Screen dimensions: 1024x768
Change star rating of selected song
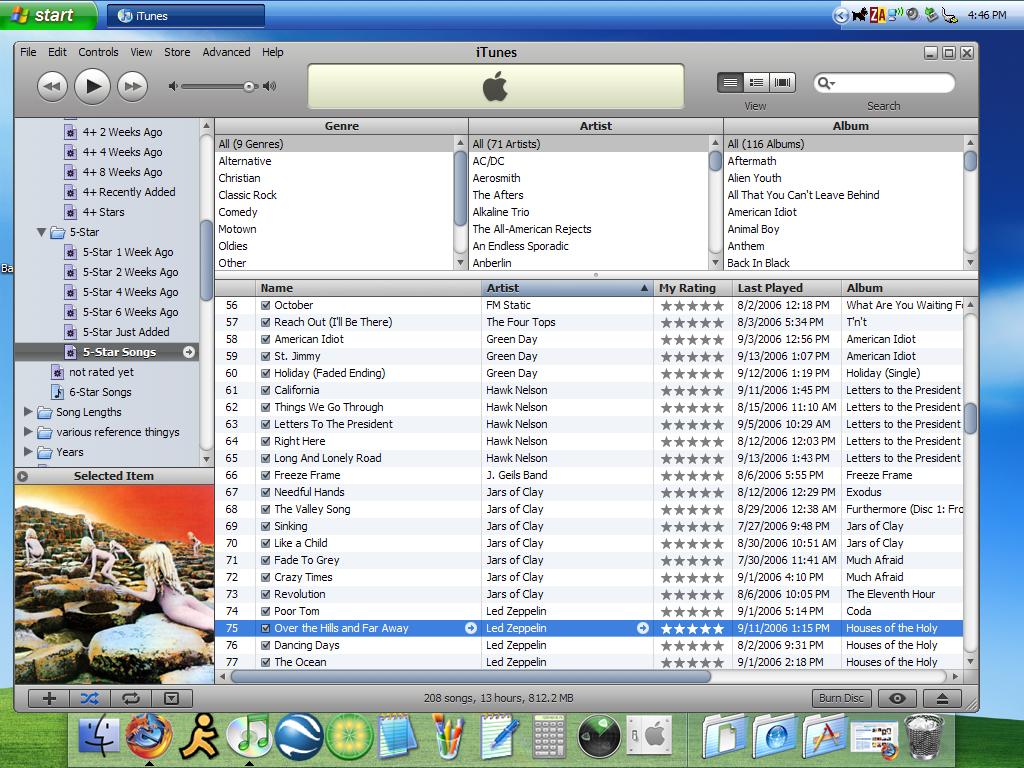tap(692, 628)
